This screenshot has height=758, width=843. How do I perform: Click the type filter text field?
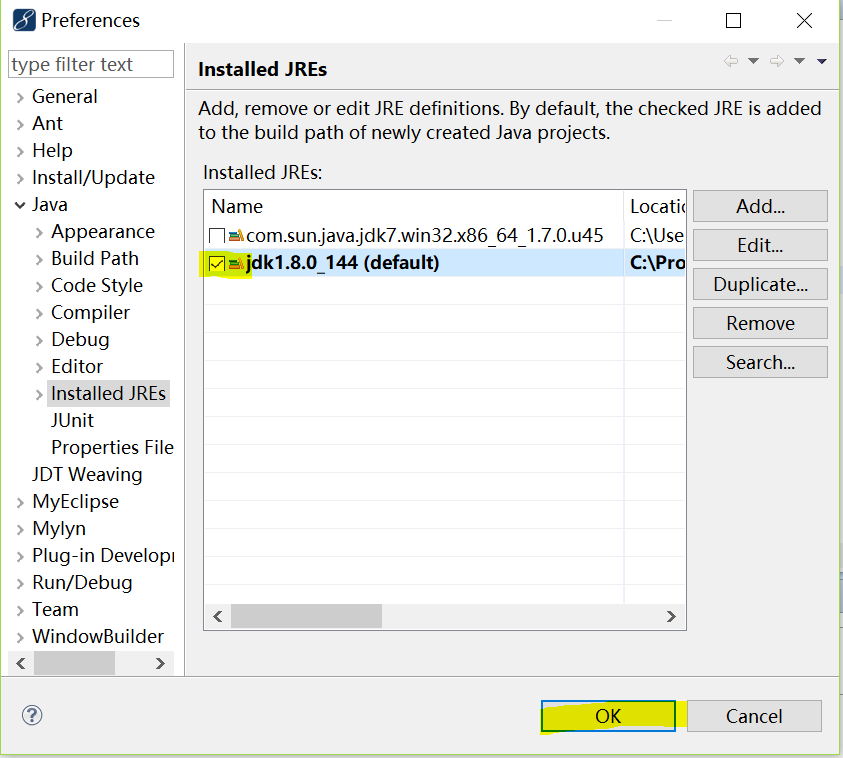tap(91, 65)
